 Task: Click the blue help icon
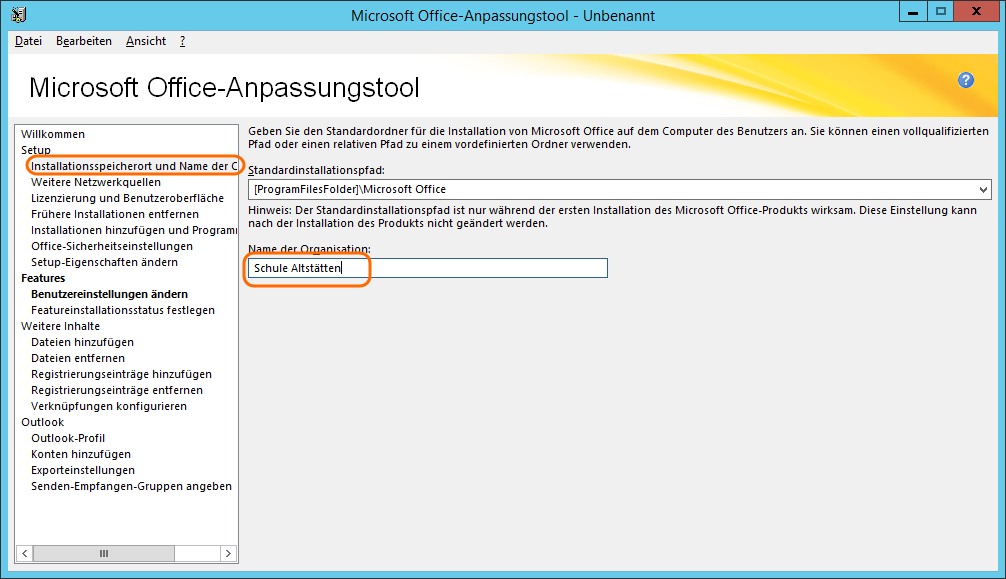[965, 80]
